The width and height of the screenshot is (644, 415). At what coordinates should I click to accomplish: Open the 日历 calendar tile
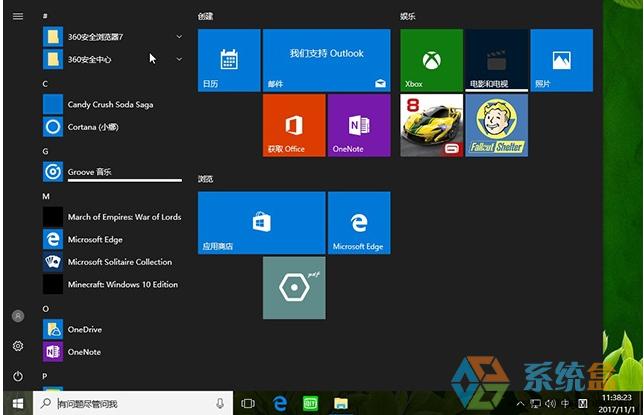point(228,60)
